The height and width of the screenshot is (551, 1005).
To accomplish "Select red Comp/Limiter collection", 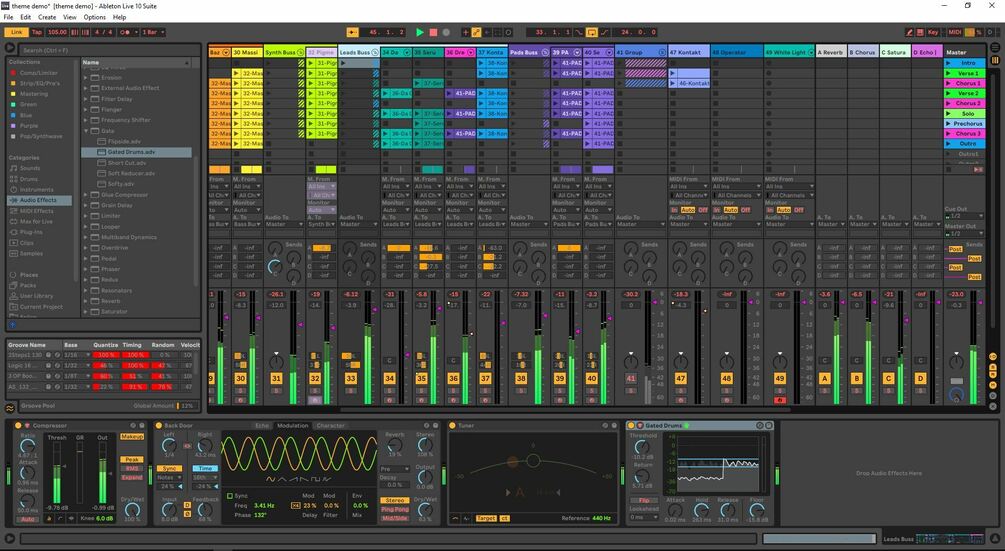I will (x=38, y=72).
